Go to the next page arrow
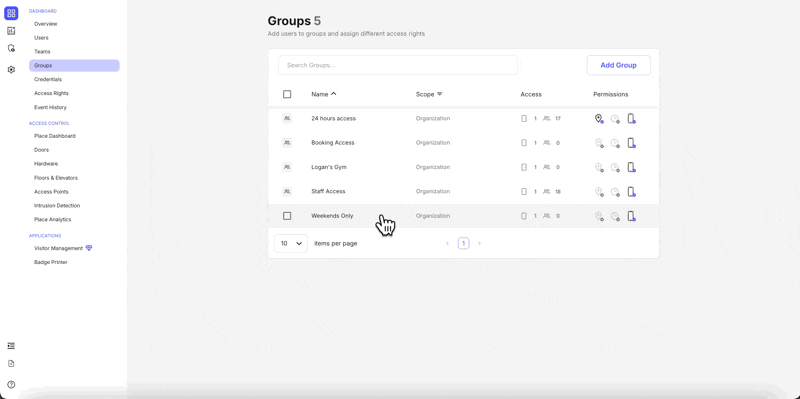The image size is (800, 399). point(479,243)
